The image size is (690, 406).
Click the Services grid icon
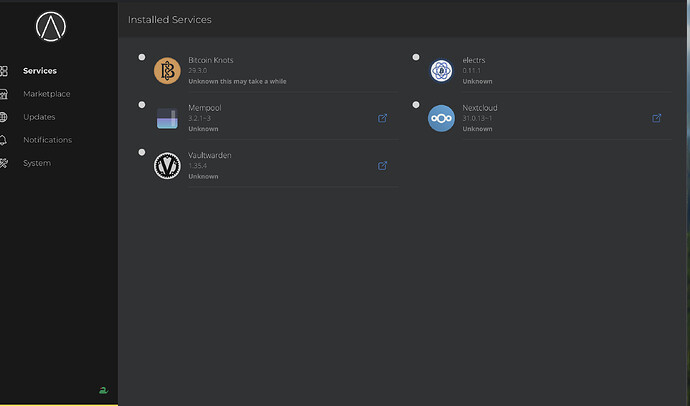click(4, 71)
